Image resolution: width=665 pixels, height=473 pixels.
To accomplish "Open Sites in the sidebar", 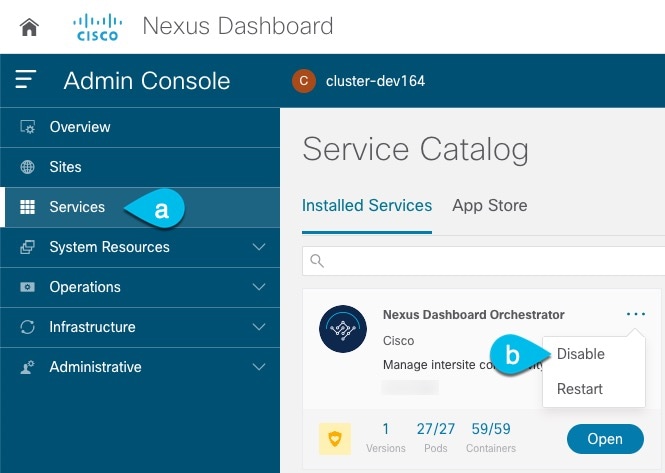I will coord(140,167).
